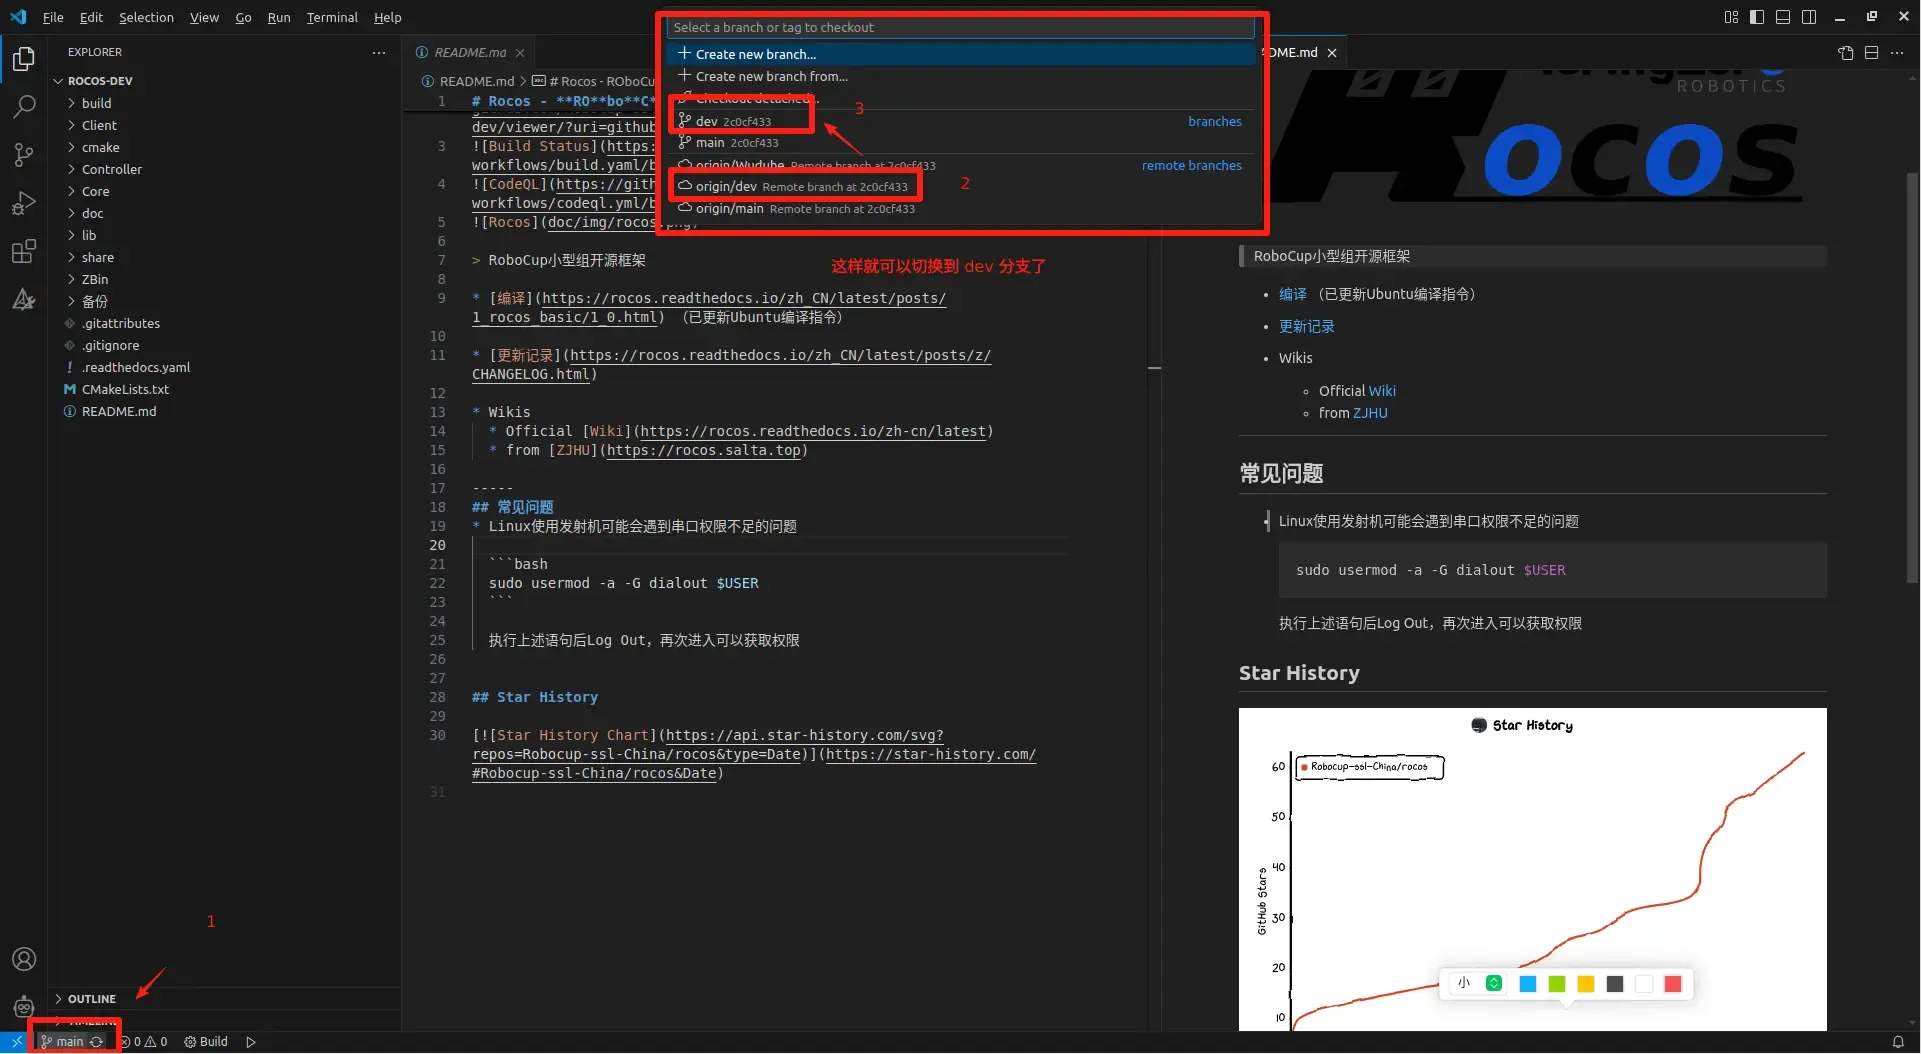The image size is (1921, 1054).
Task: Expand the Core folder
Action: (x=226, y=191)
